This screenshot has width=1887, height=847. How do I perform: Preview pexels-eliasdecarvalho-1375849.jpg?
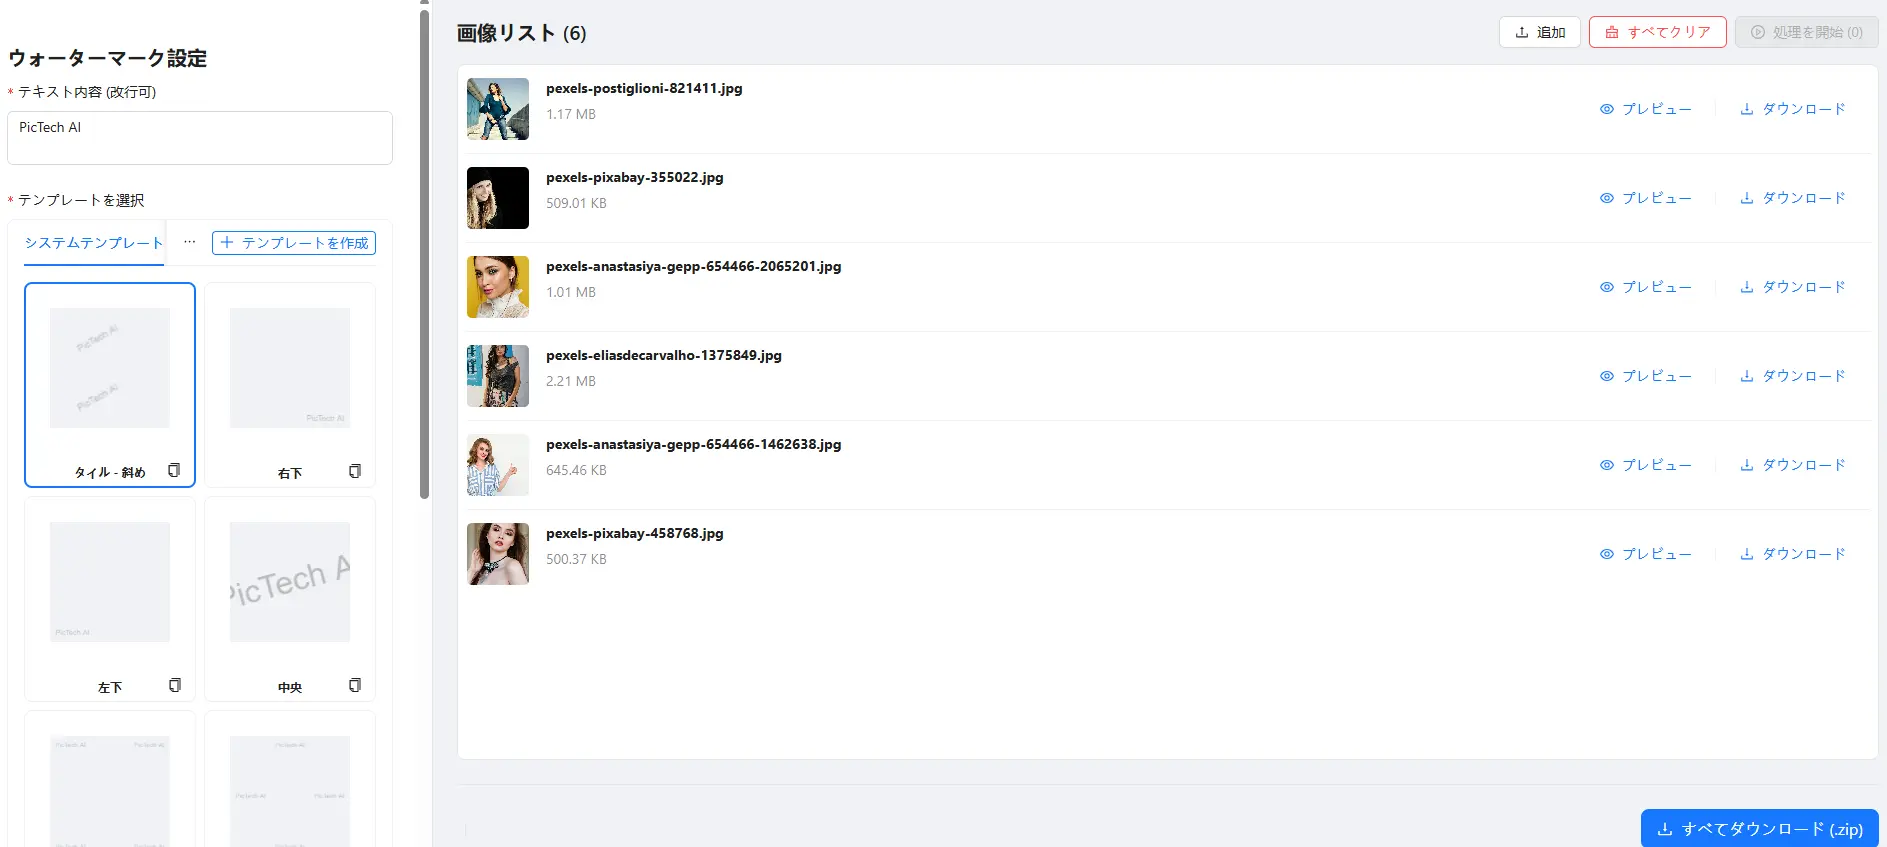tap(1646, 376)
